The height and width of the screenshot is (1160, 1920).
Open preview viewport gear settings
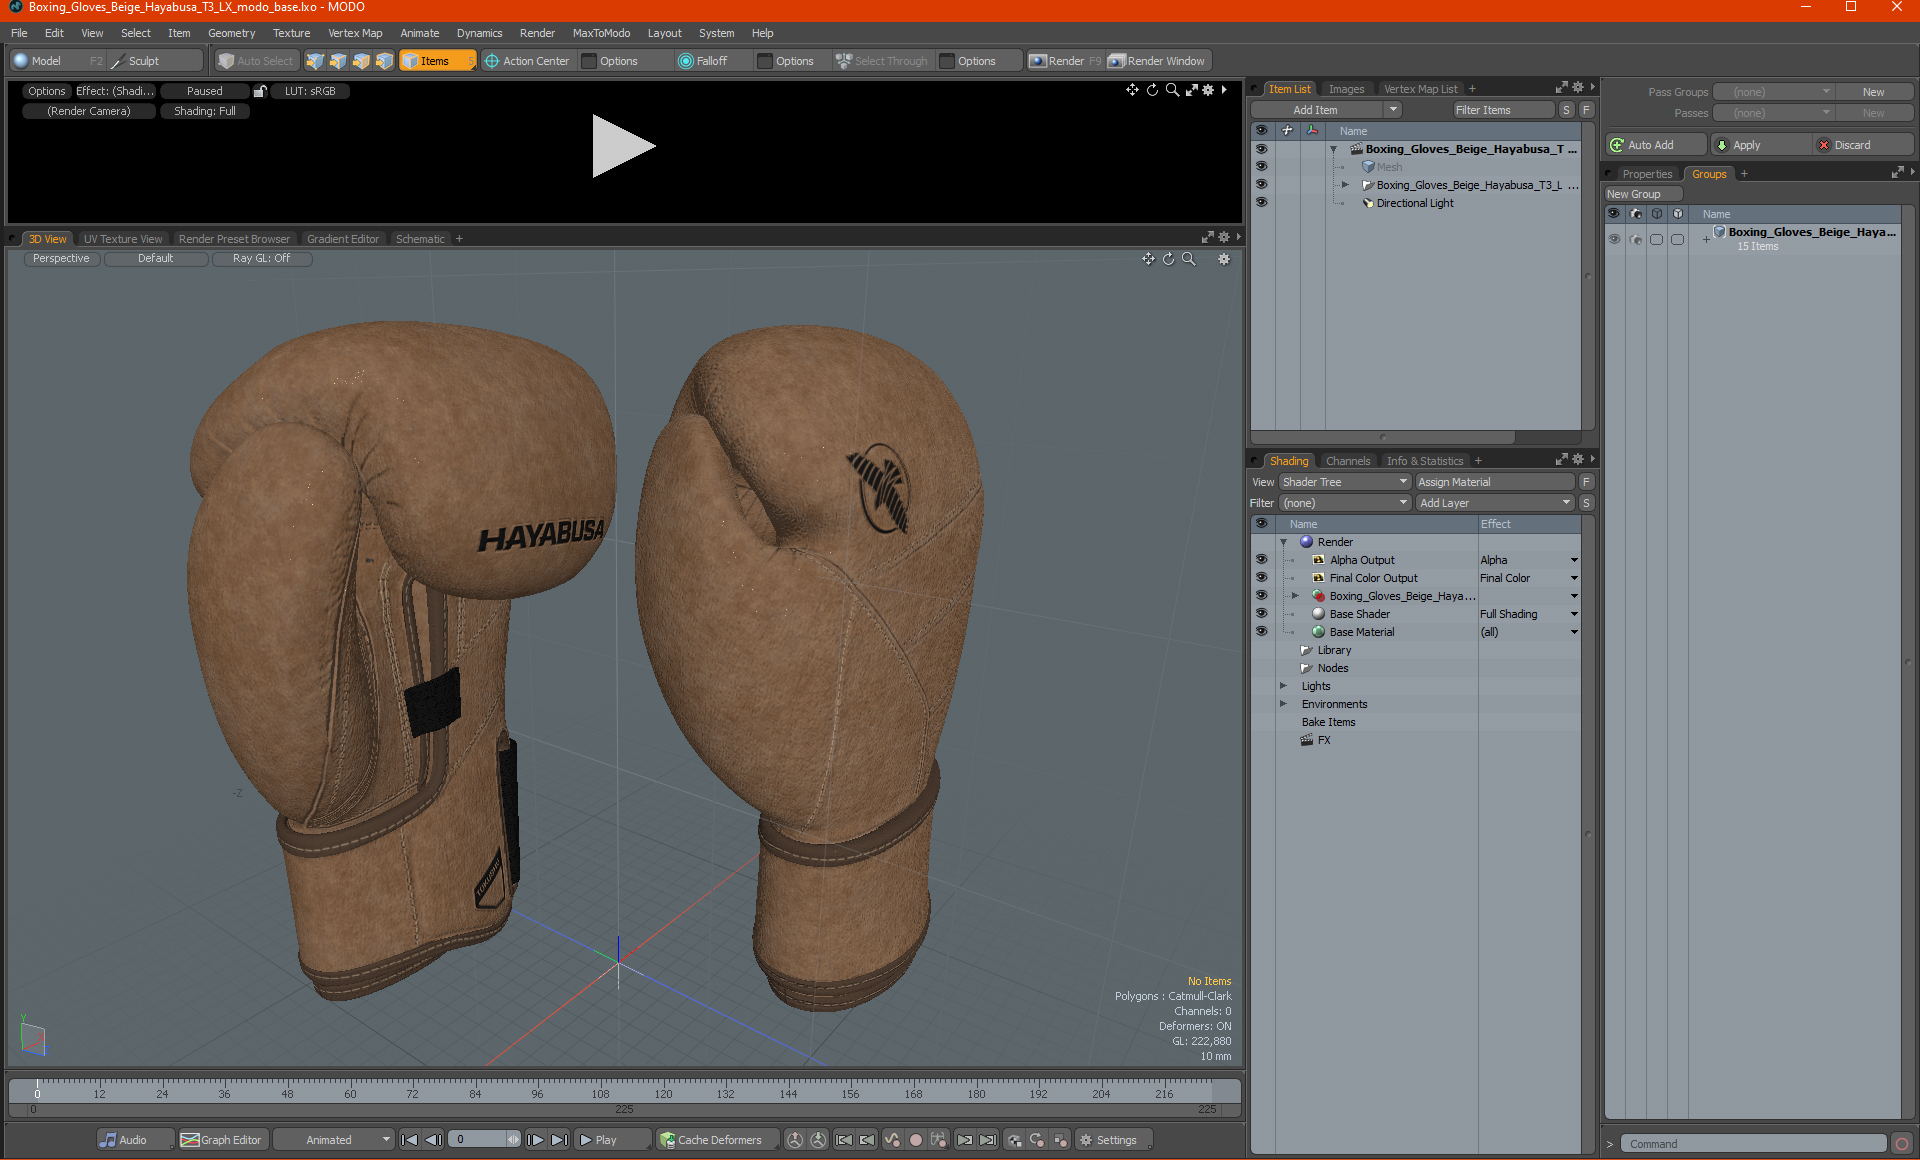1208,90
